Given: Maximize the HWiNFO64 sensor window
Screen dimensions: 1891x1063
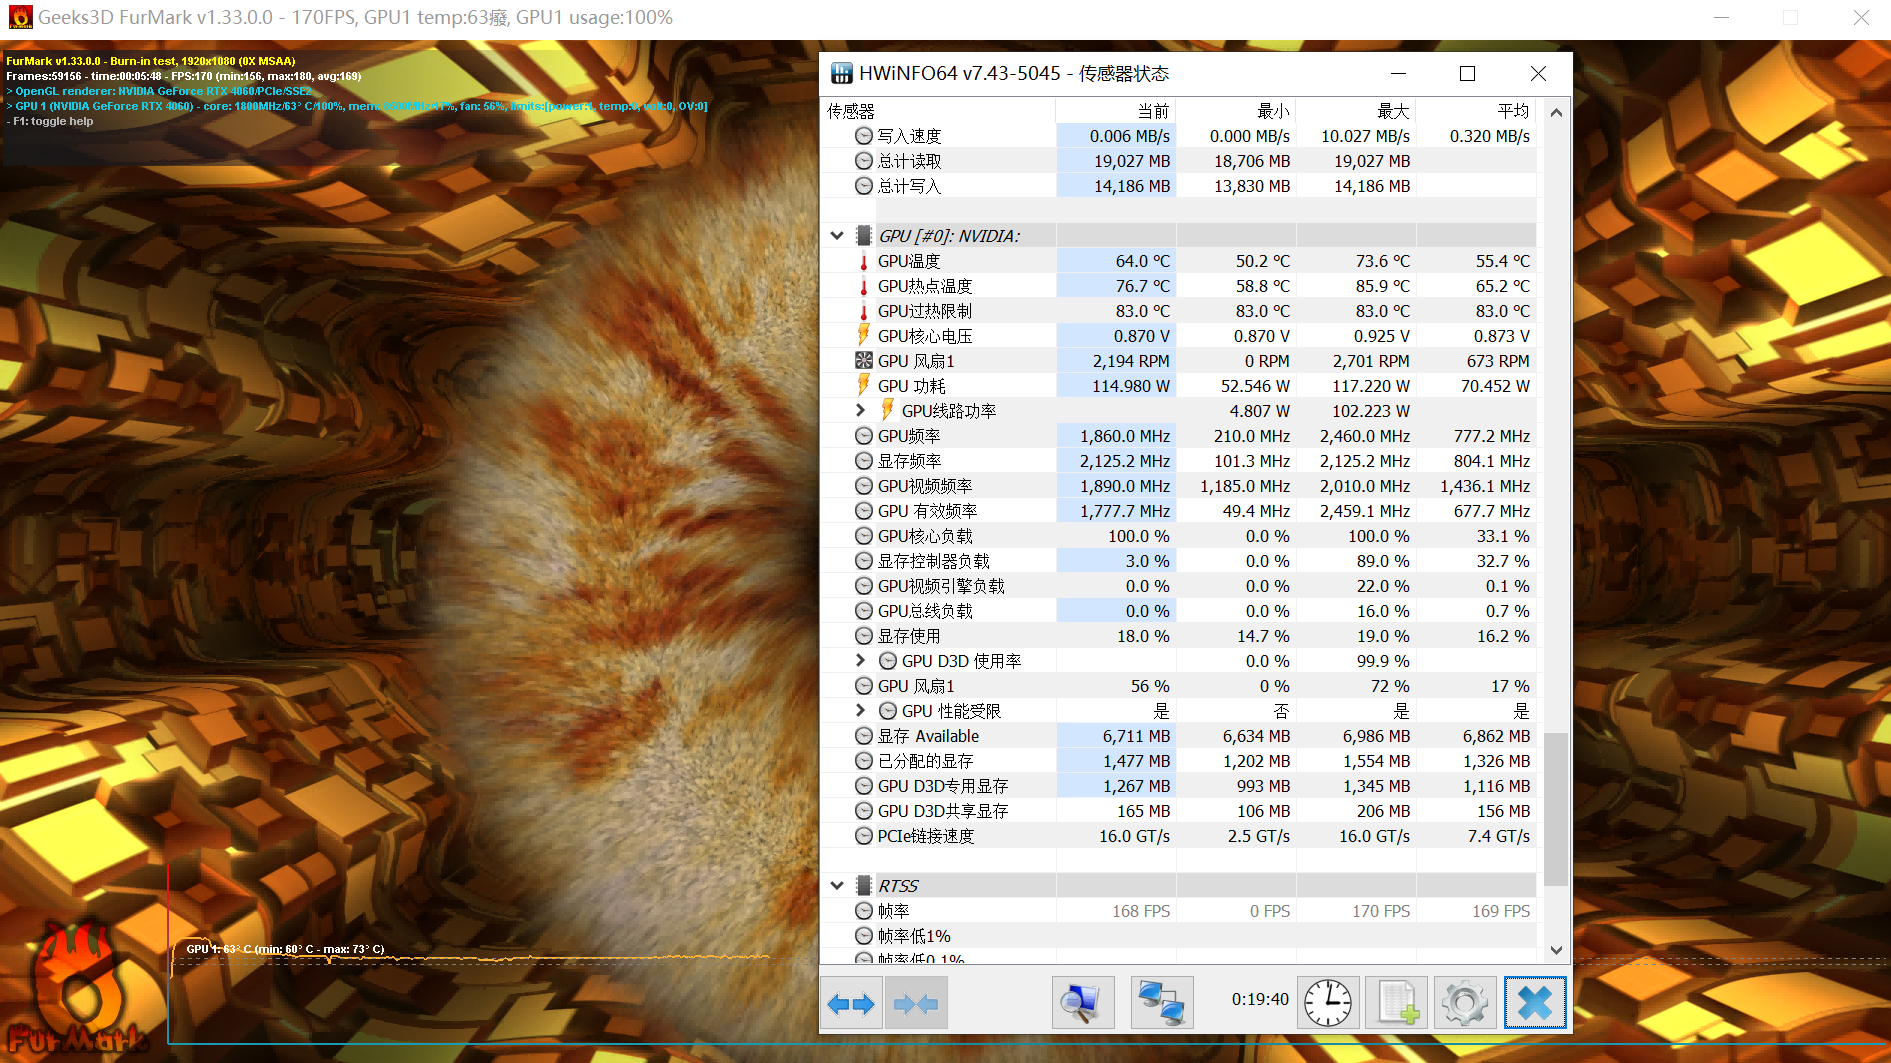Looking at the screenshot, I should (1467, 73).
